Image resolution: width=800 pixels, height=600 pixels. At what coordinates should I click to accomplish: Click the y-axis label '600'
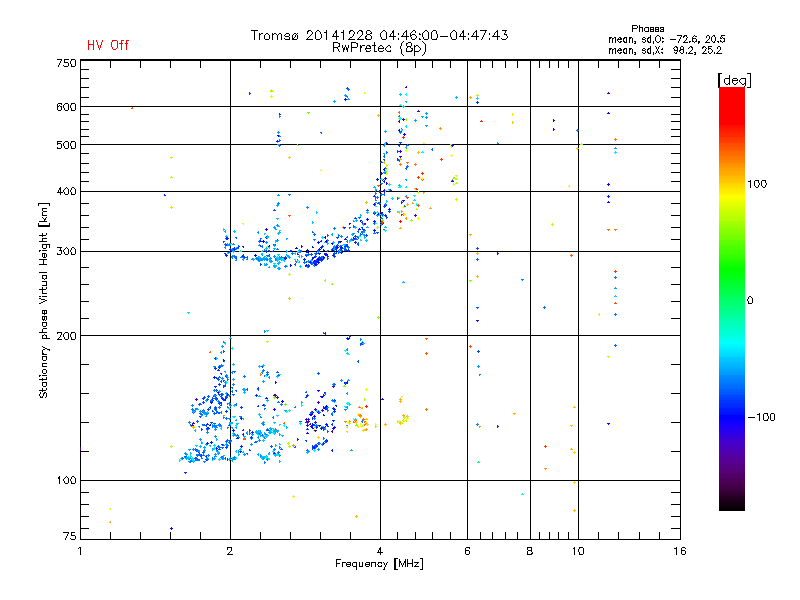tap(66, 107)
